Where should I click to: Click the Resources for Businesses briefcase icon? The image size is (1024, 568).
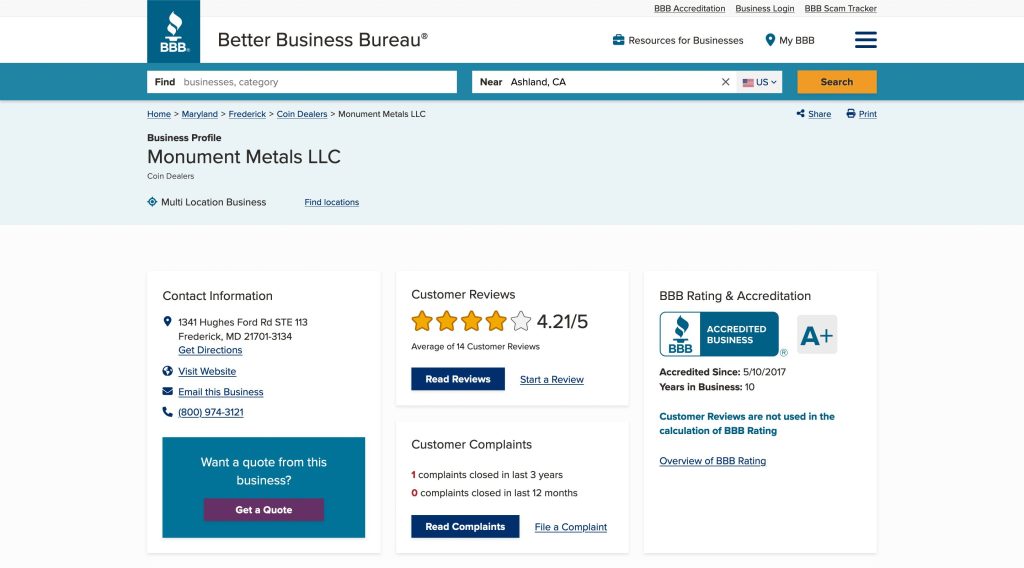(x=619, y=40)
